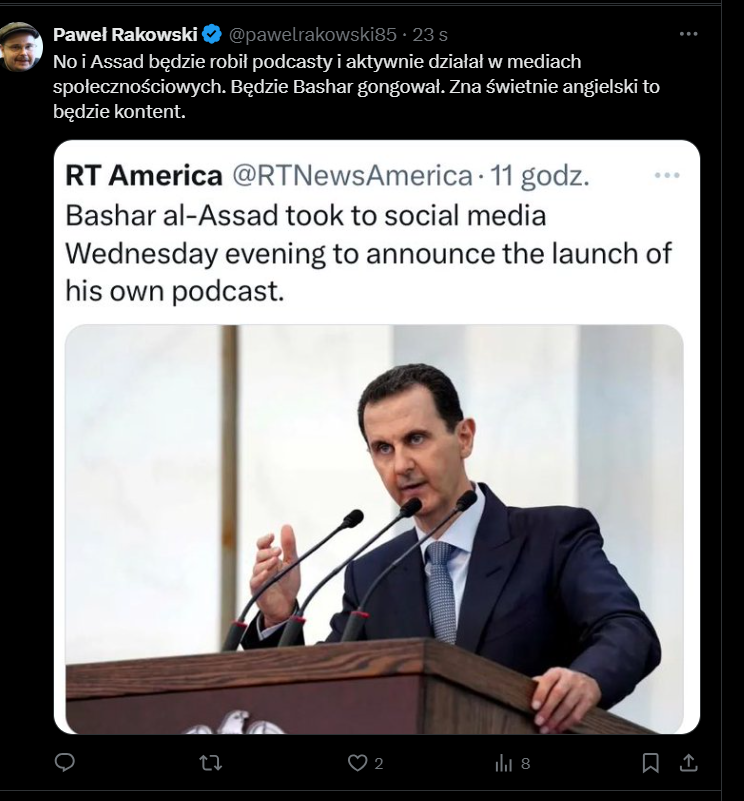Share the post via the share icon
The width and height of the screenshot is (744, 801).
pyautogui.click(x=688, y=763)
